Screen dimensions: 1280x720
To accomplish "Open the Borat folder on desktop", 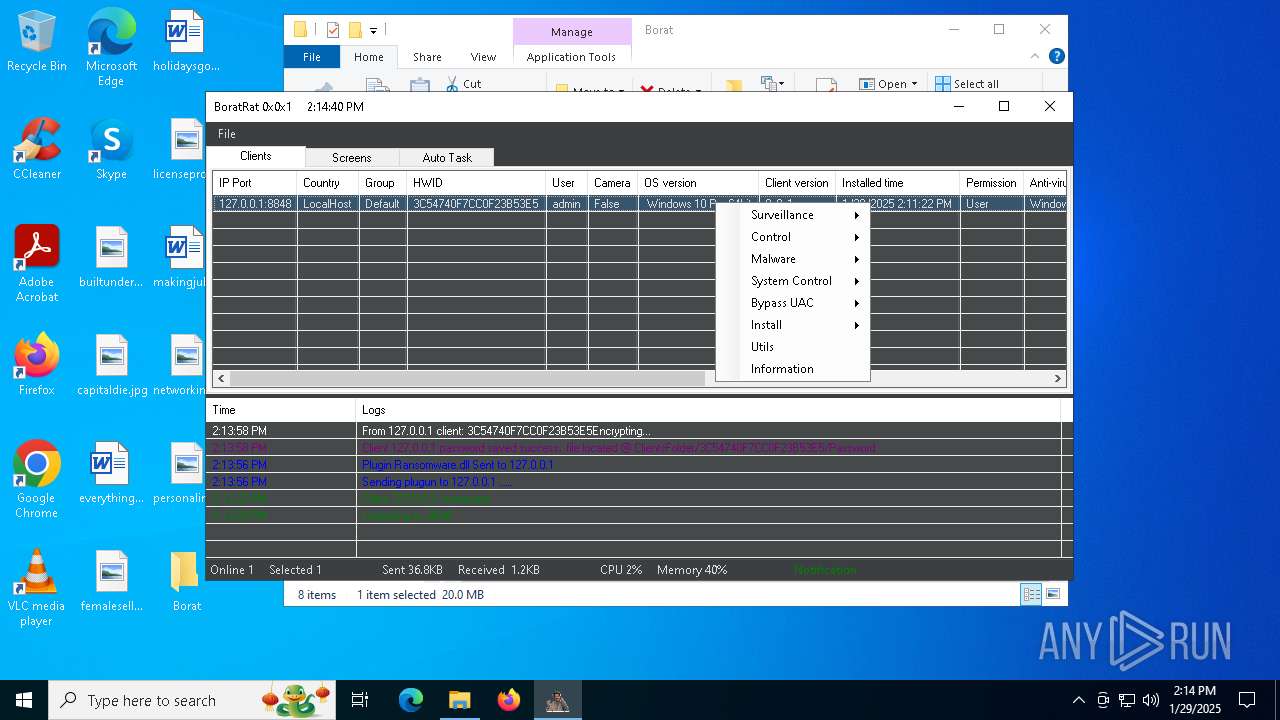I will [x=186, y=580].
